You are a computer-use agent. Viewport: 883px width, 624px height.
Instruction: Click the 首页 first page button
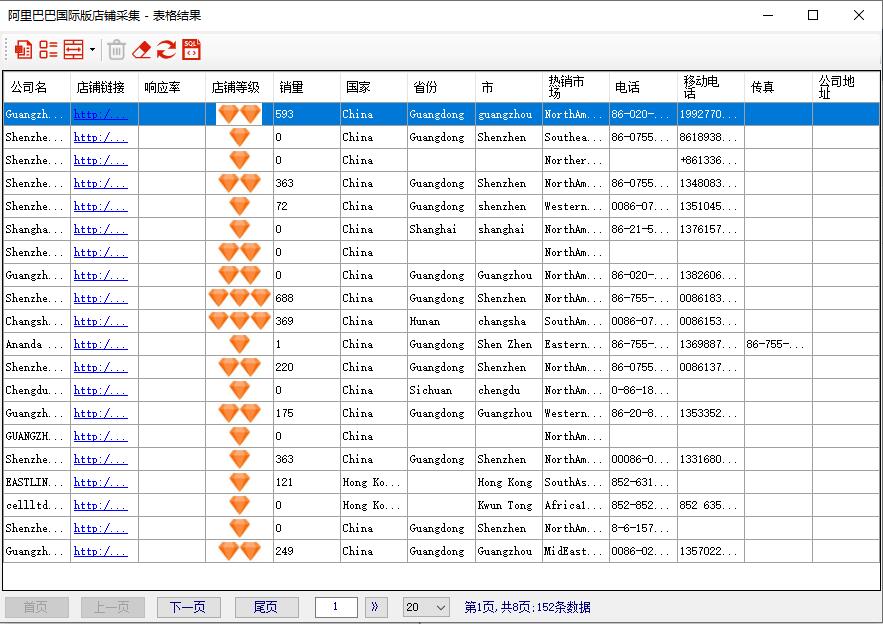point(37,607)
